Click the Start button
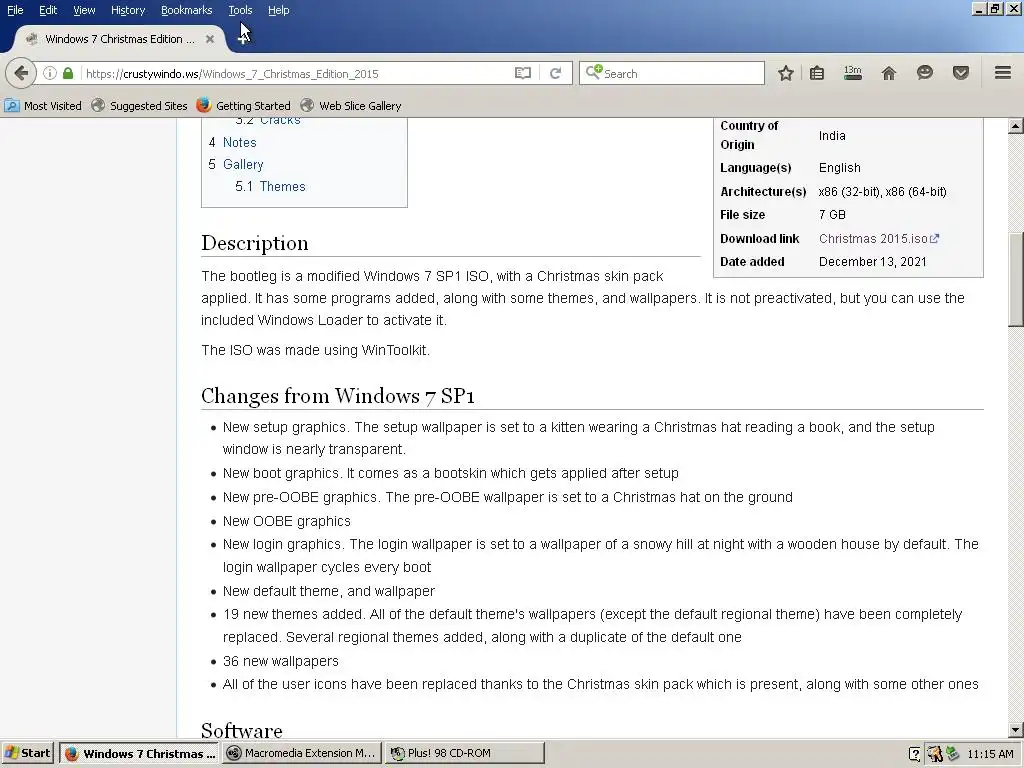Screen dimensions: 1024x768 point(27,753)
